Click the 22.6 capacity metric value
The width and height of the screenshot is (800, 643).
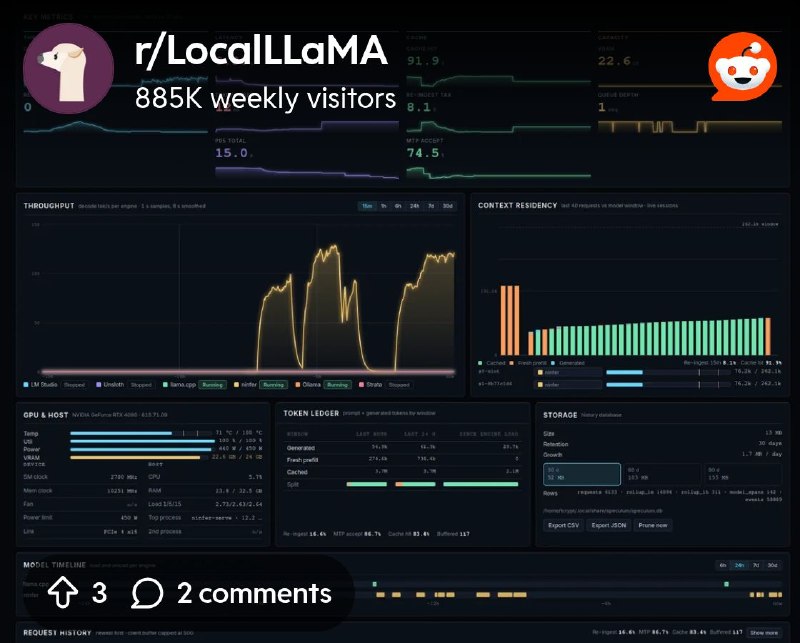(x=614, y=61)
